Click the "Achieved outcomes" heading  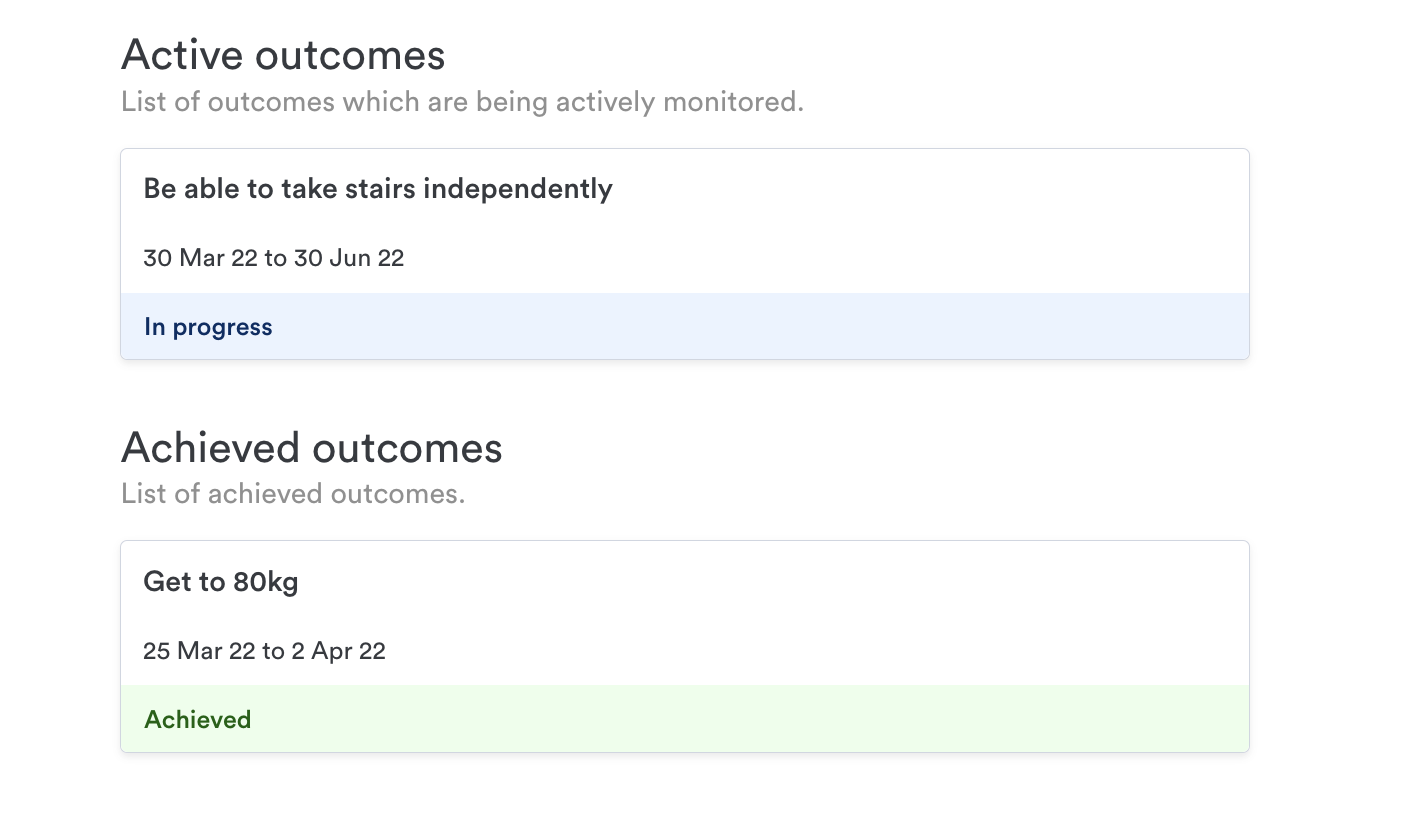coord(311,448)
